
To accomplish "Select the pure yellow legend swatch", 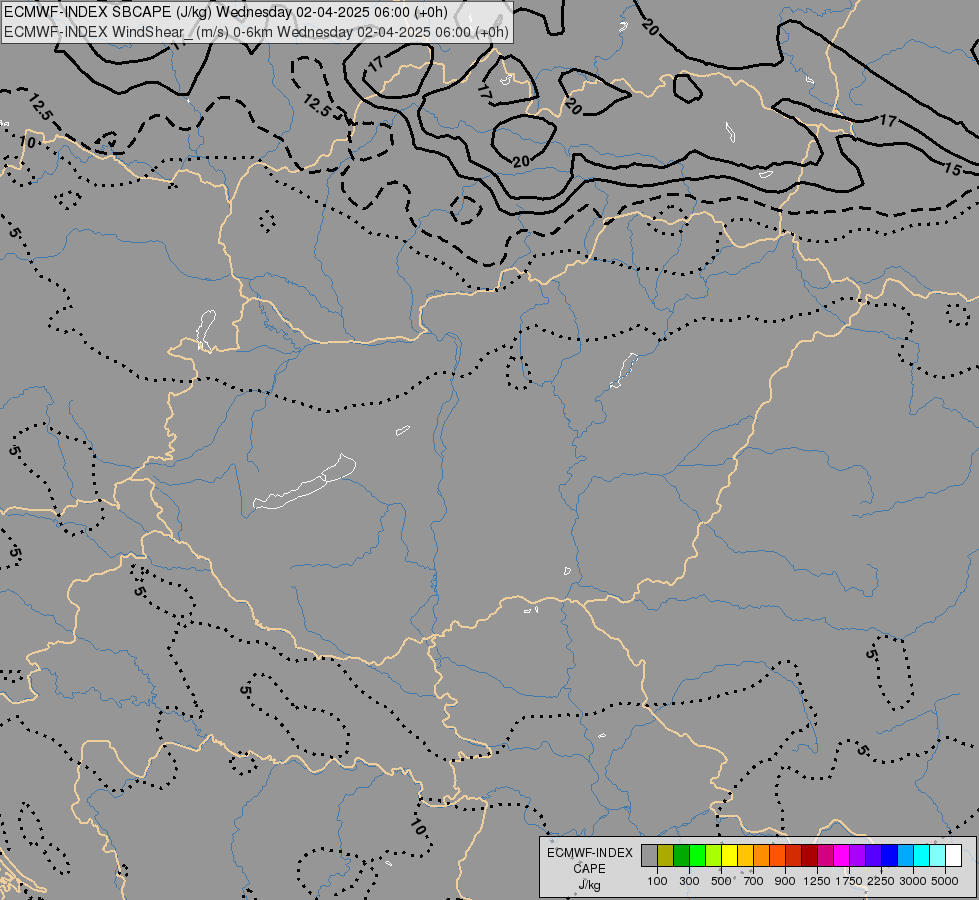I will pyautogui.click(x=729, y=855).
